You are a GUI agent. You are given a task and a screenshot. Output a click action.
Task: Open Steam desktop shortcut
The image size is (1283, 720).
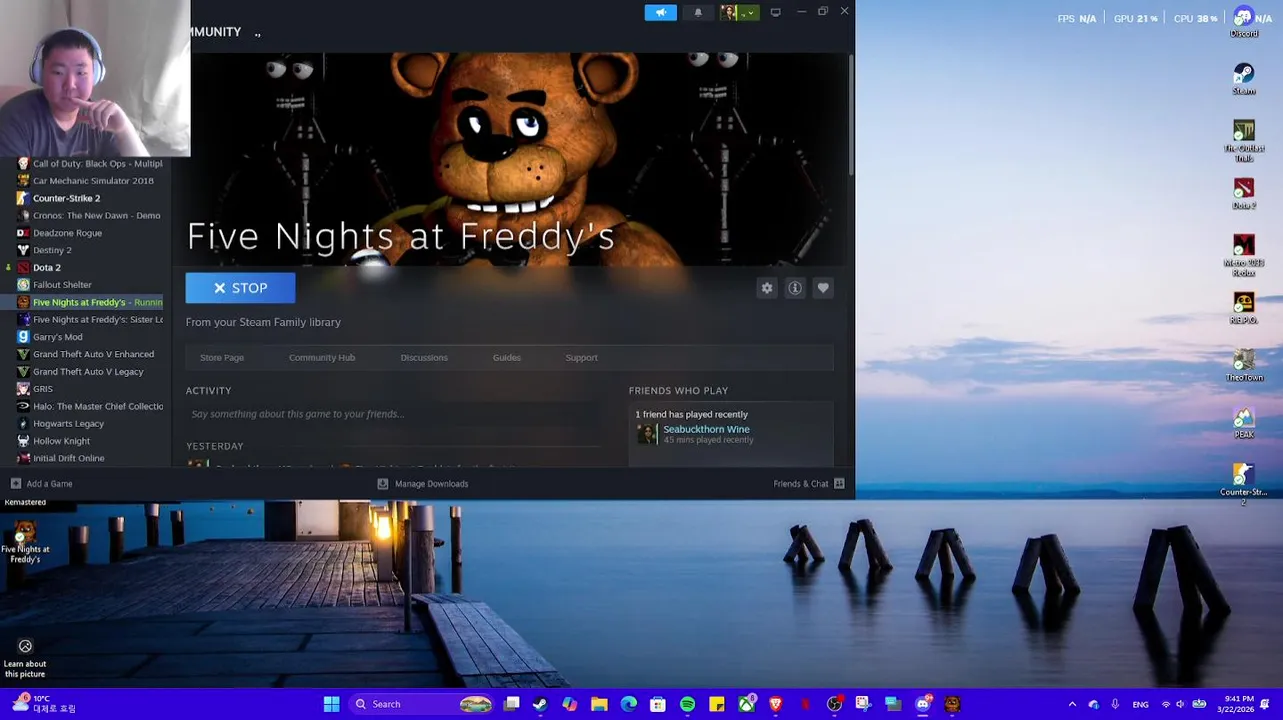1244,79
